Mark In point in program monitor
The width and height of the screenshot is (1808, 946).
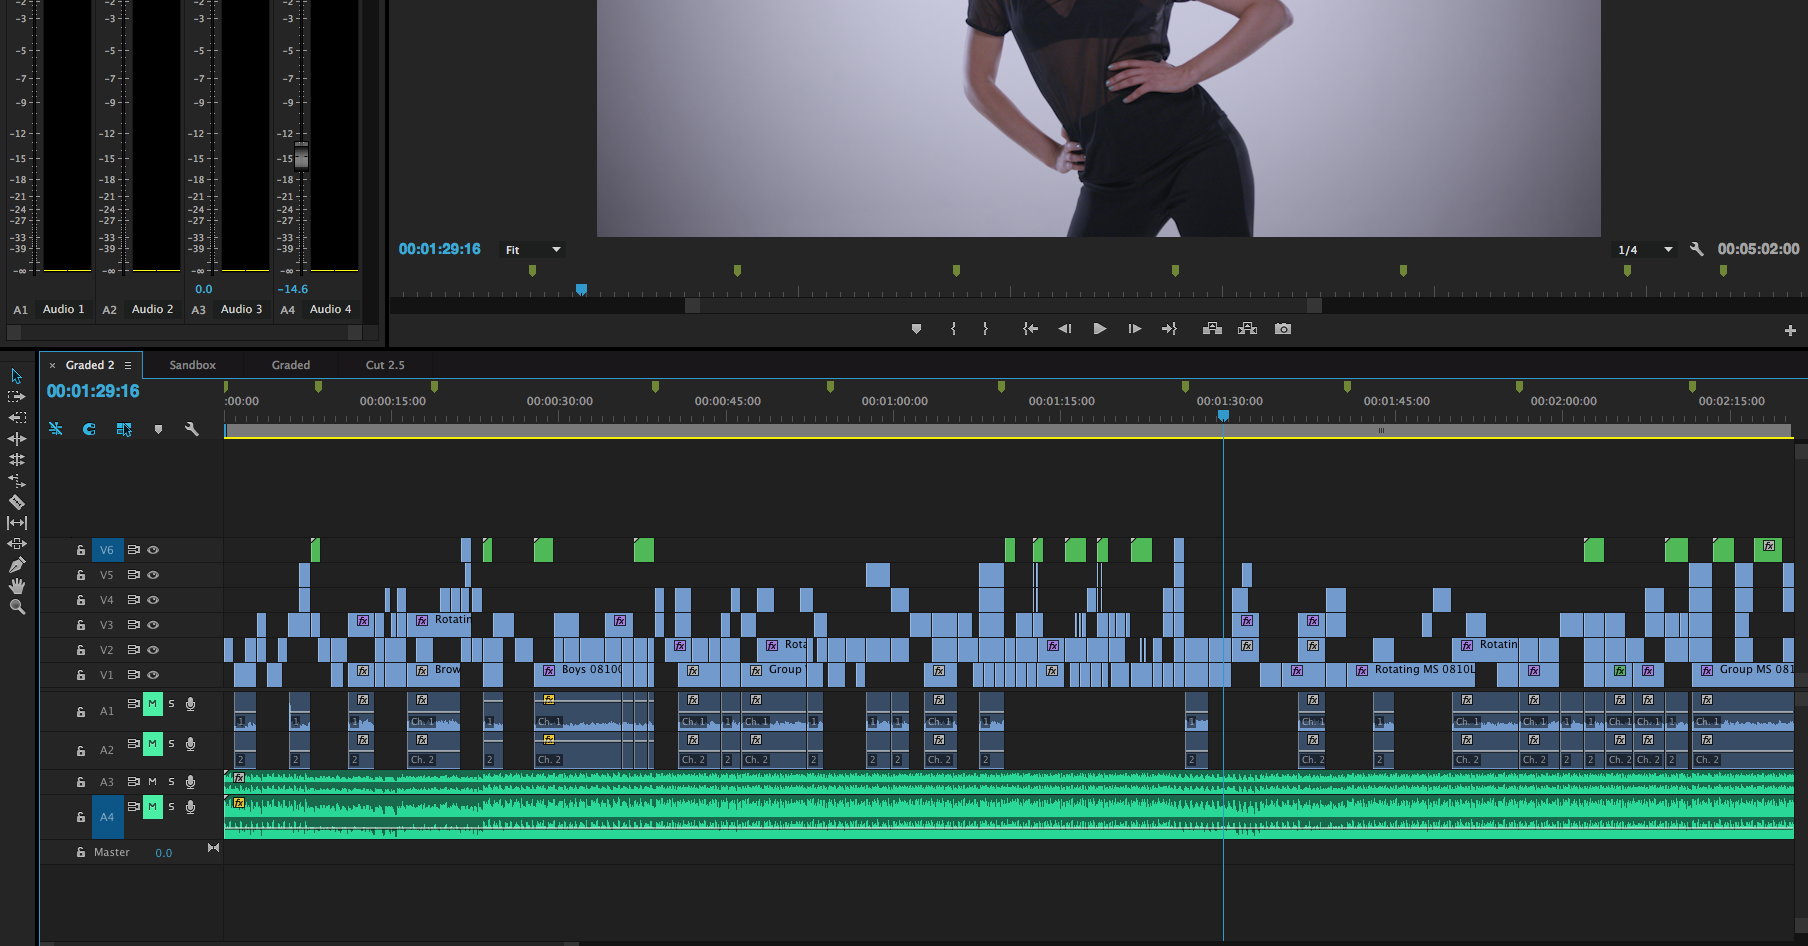pos(953,329)
